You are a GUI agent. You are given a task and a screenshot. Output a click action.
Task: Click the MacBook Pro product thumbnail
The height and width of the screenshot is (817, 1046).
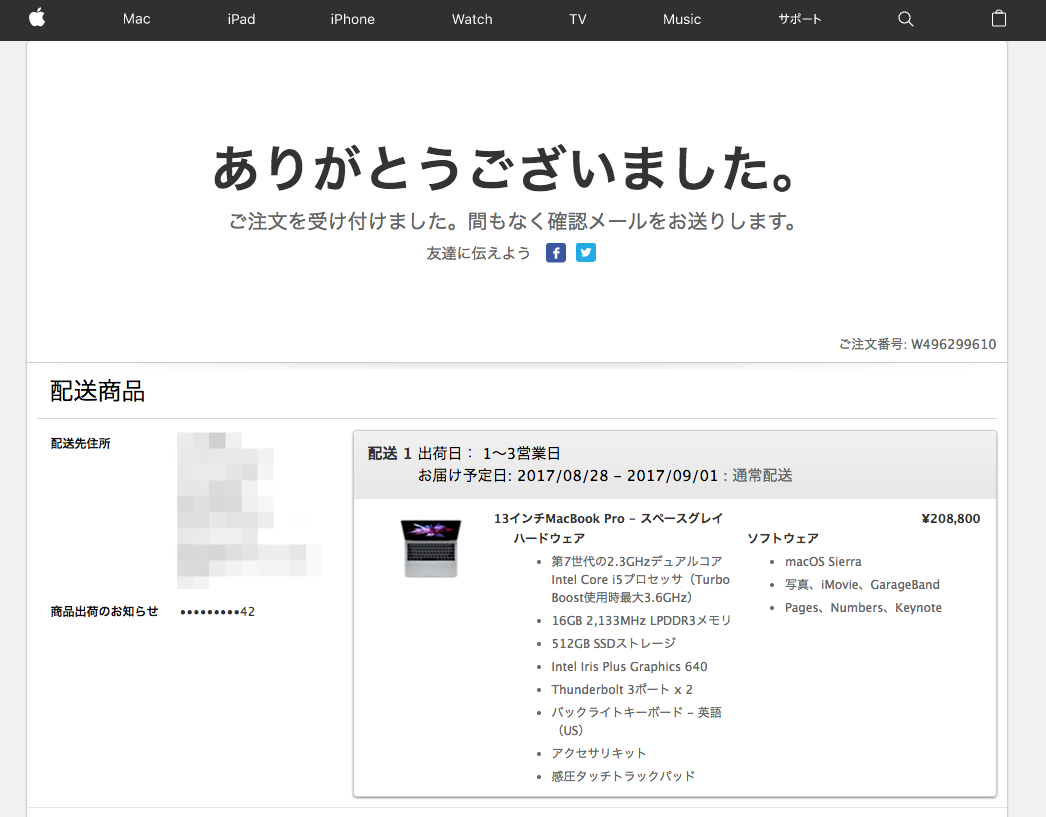tap(431, 548)
